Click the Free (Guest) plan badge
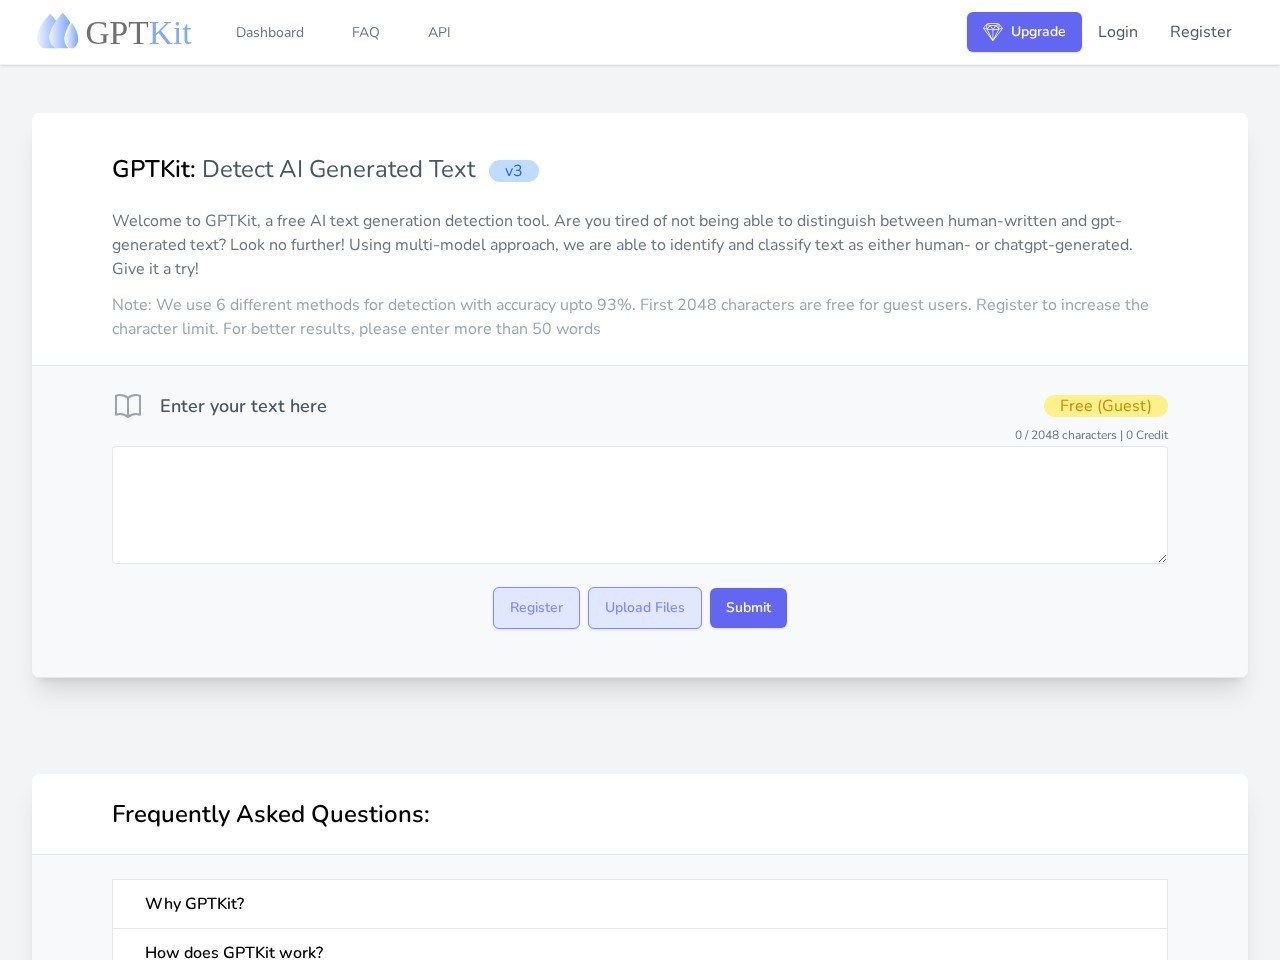 coord(1105,406)
